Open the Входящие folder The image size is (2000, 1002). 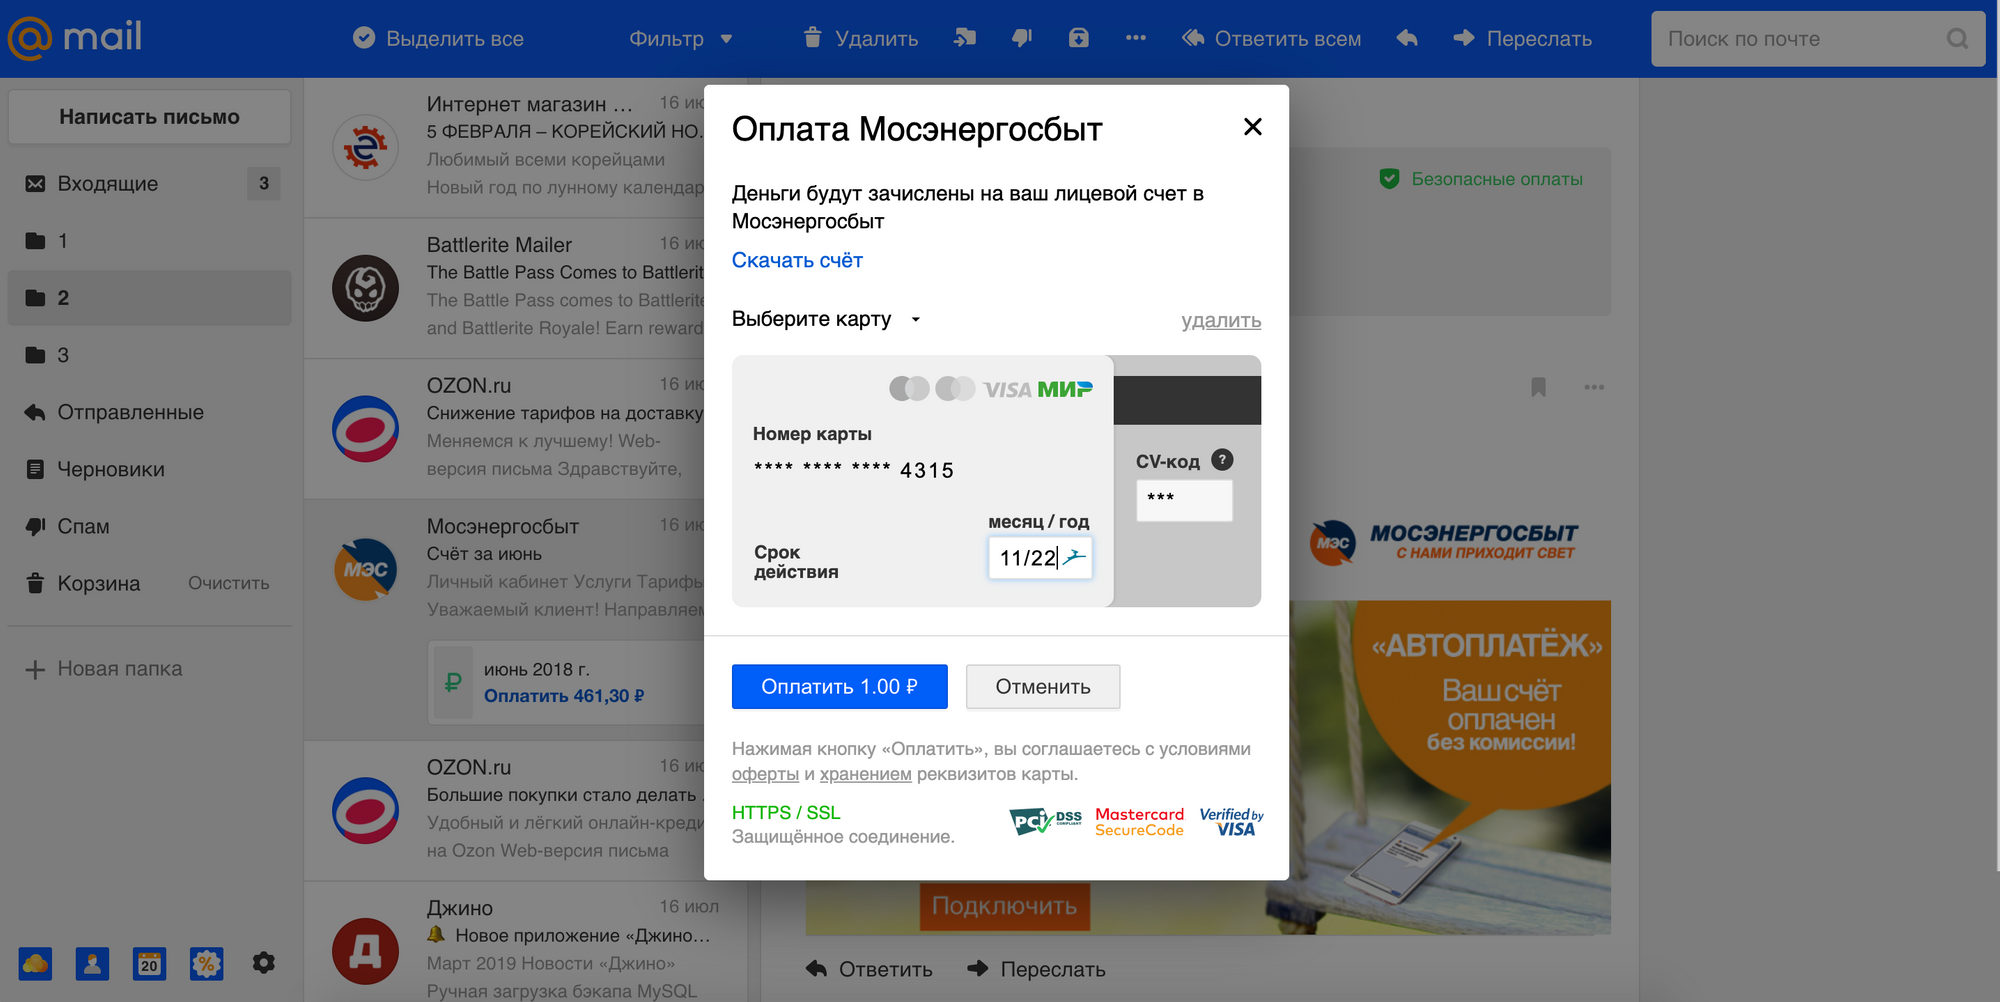(149, 183)
